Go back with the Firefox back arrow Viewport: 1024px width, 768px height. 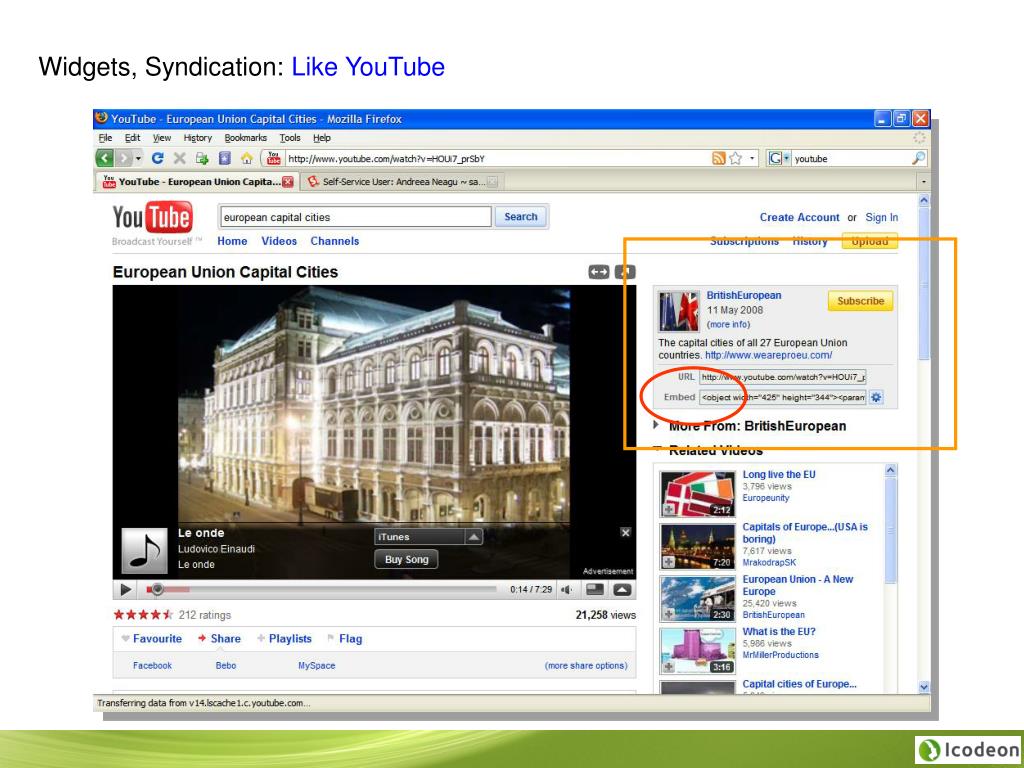pyautogui.click(x=104, y=158)
